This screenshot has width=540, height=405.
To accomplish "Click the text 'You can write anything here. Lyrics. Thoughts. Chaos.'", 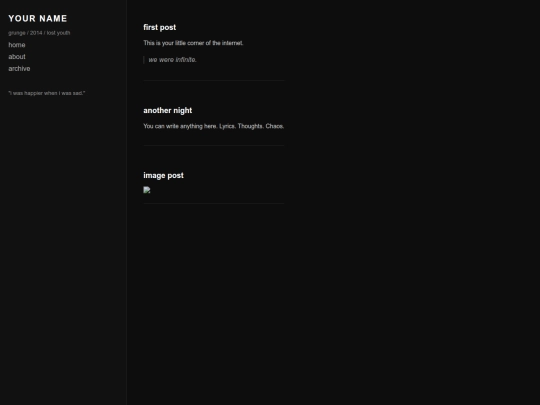I will 214,126.
